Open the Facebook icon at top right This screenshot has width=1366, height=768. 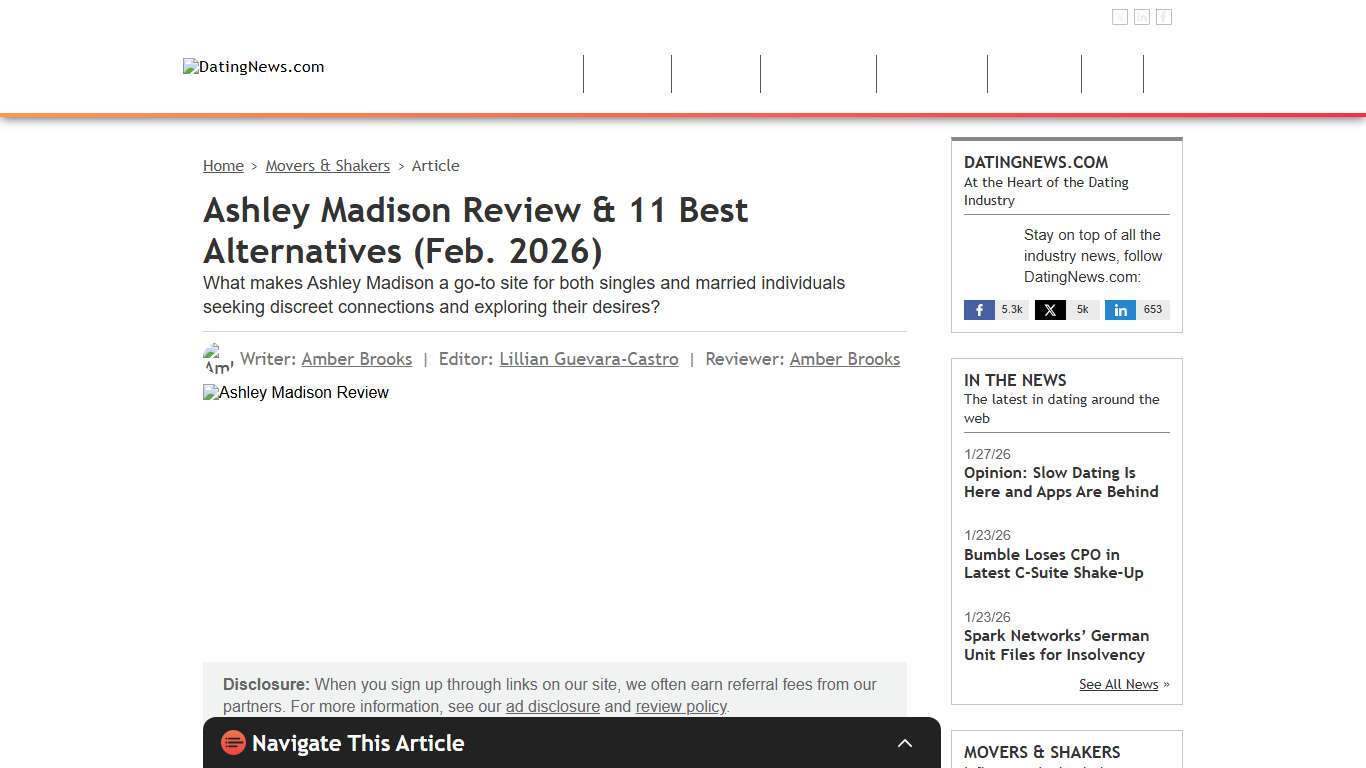coord(1120,16)
